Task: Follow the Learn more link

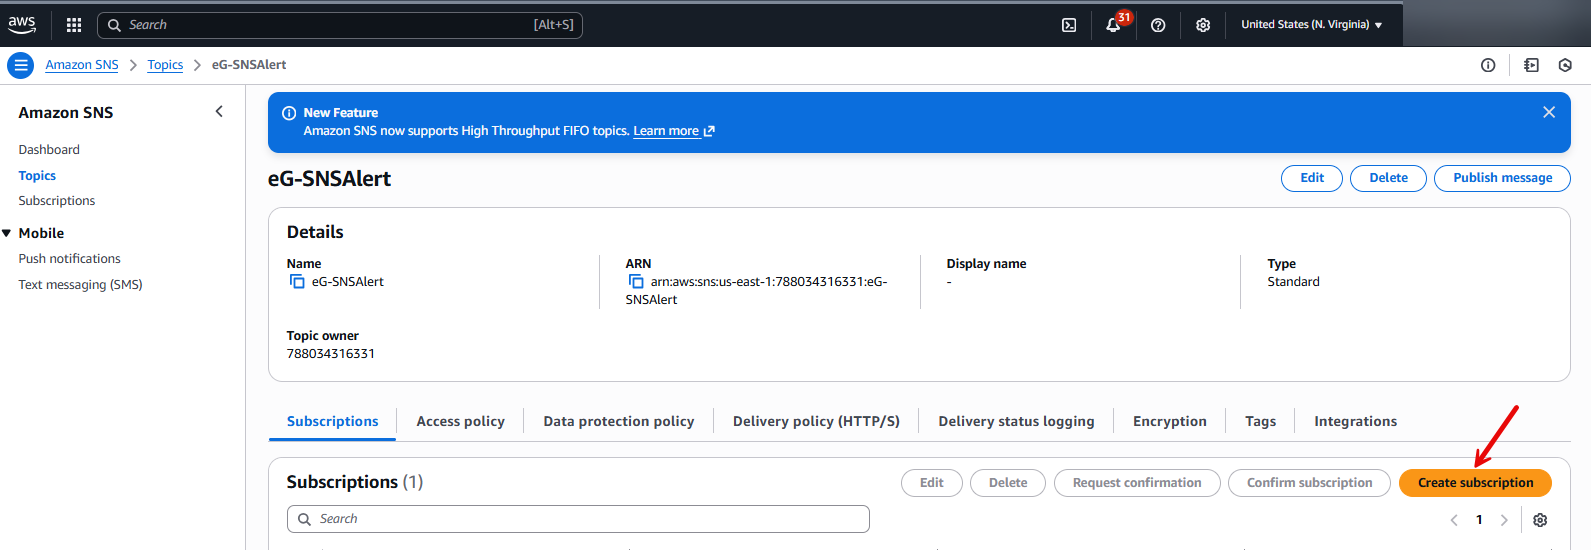Action: click(666, 131)
